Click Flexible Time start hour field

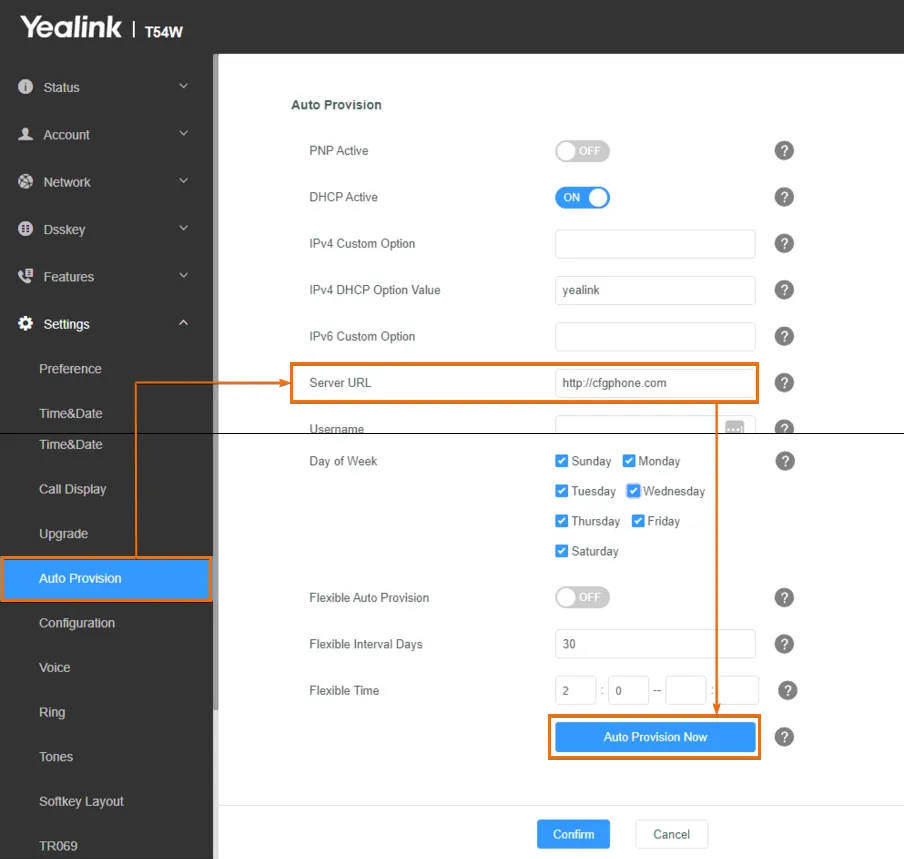pos(575,691)
